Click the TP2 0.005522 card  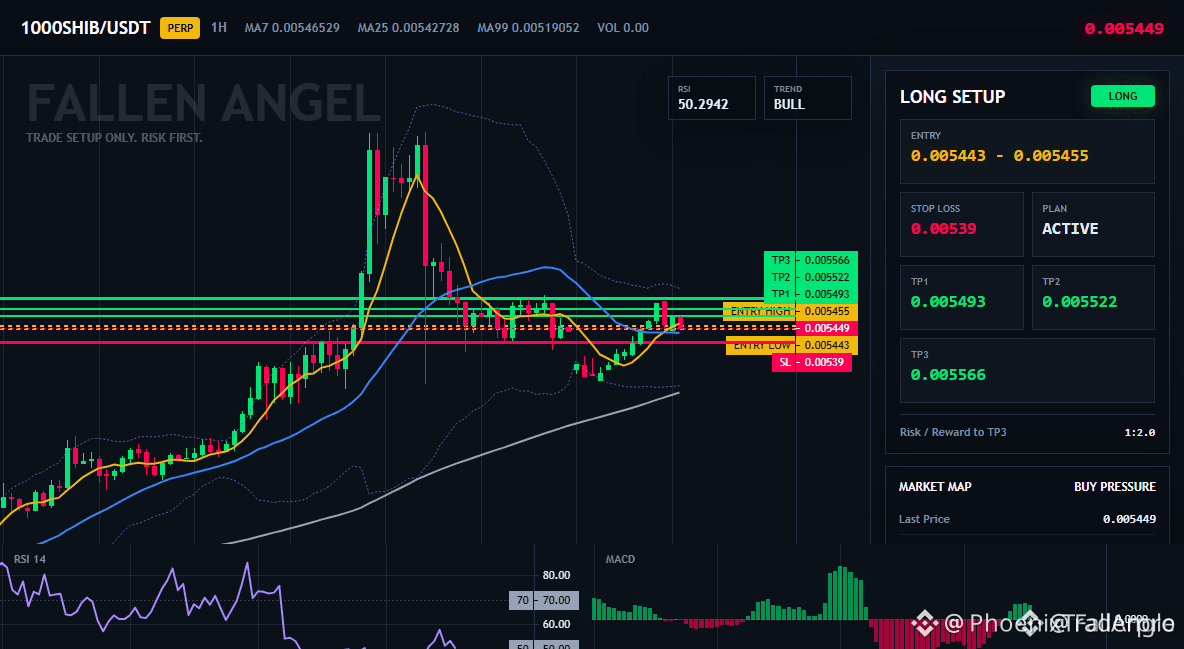point(1093,297)
